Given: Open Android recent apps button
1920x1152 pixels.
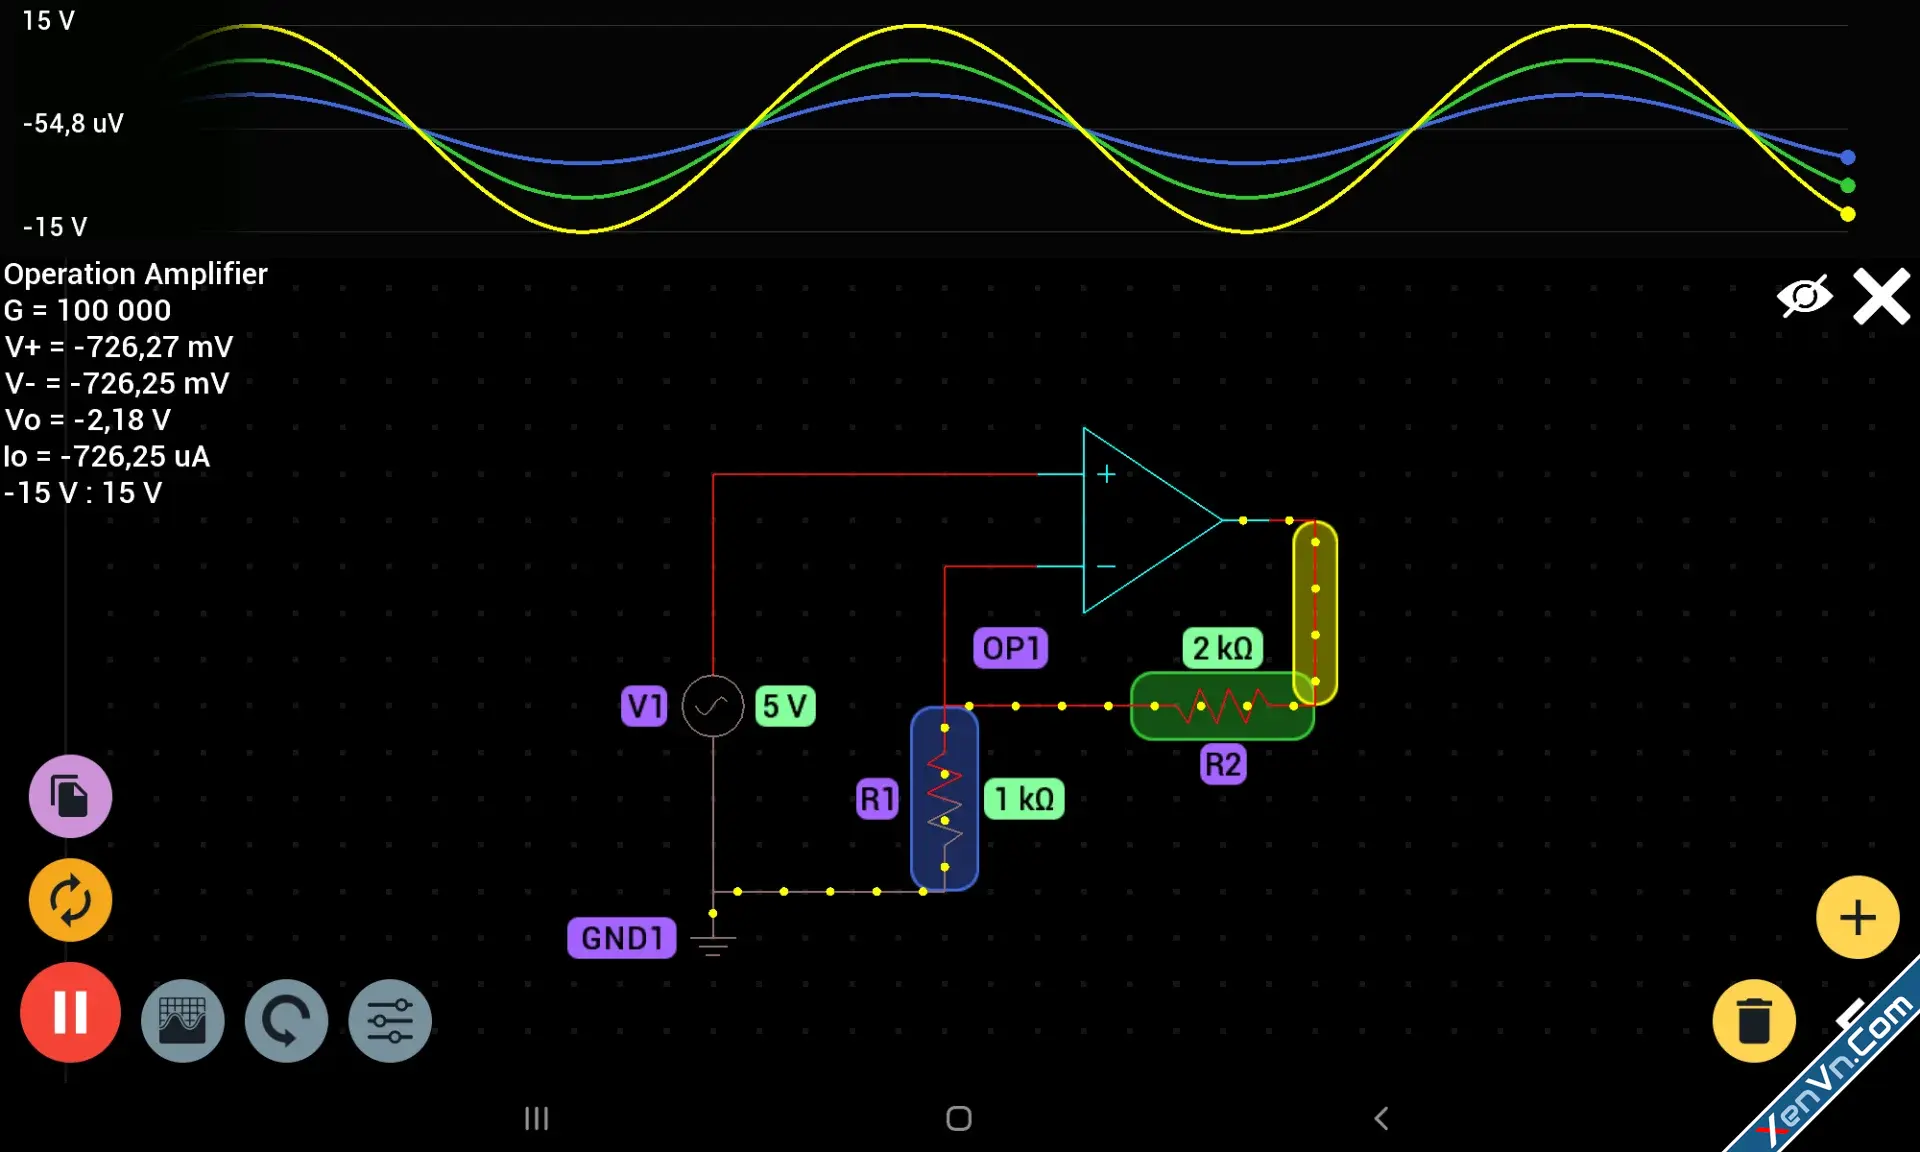Looking at the screenshot, I should (537, 1118).
